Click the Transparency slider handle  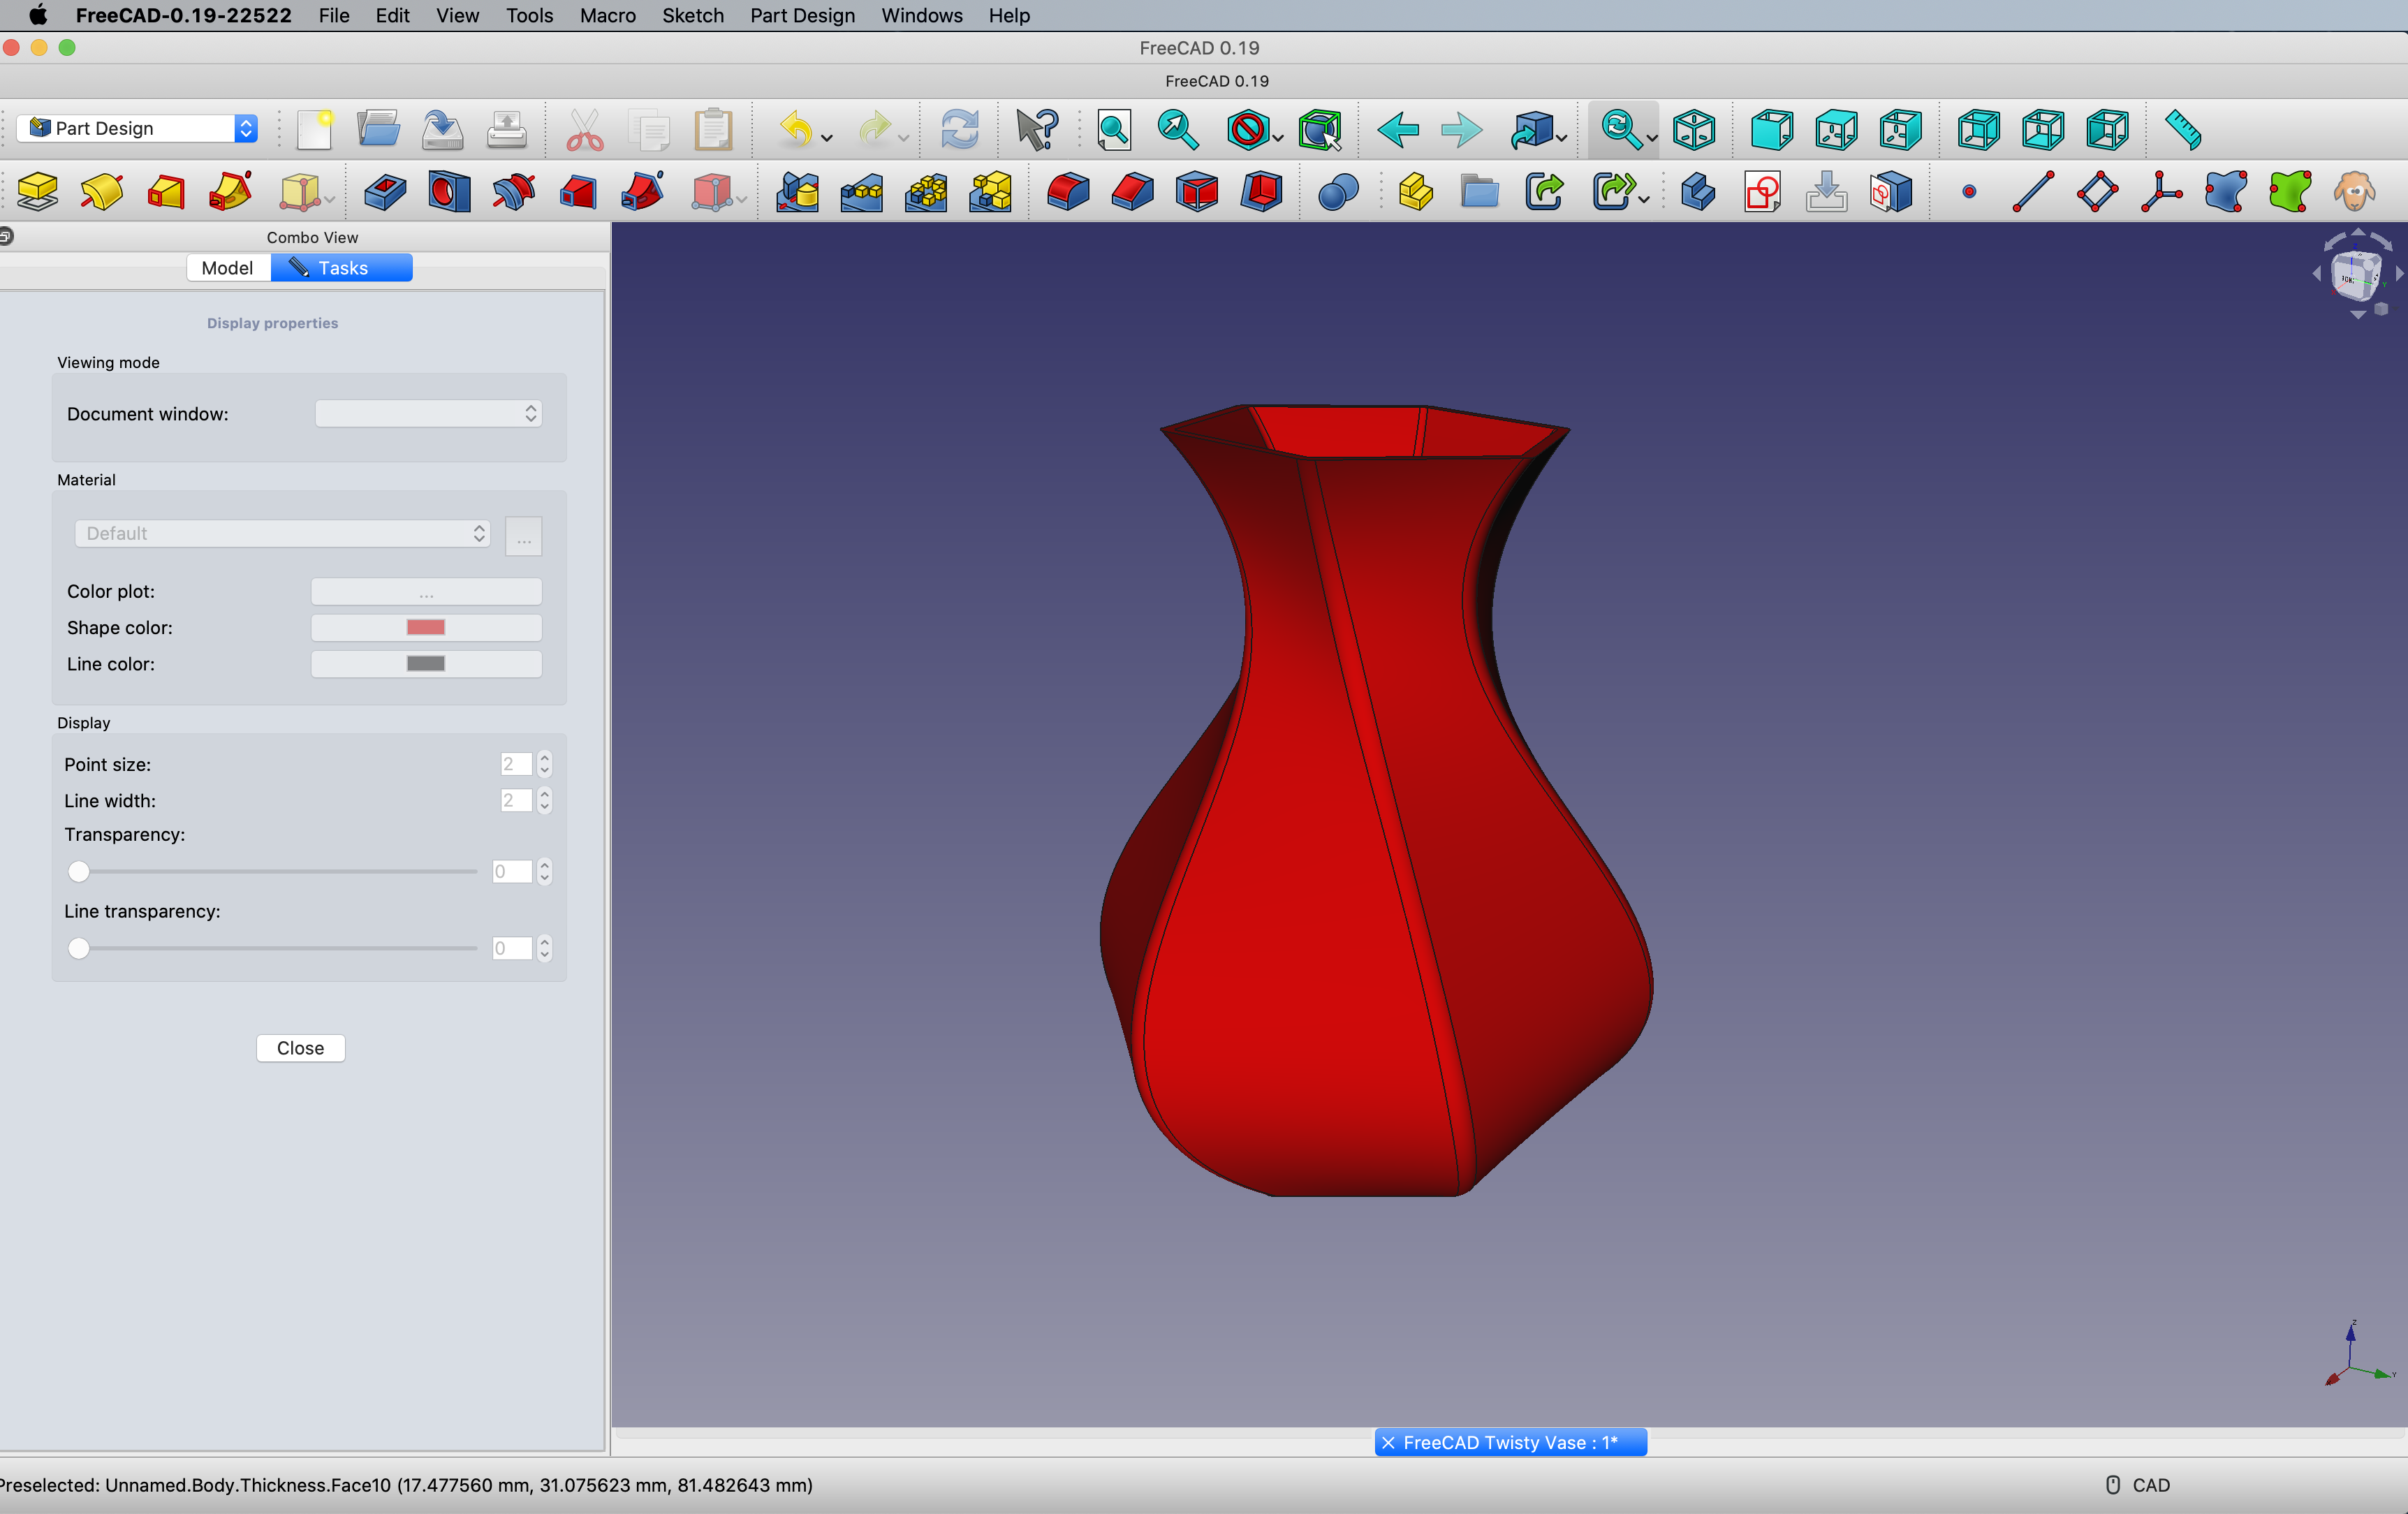79,872
